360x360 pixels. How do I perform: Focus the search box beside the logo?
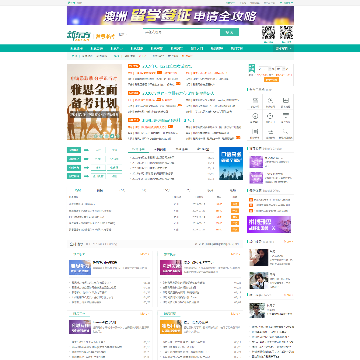(182, 32)
